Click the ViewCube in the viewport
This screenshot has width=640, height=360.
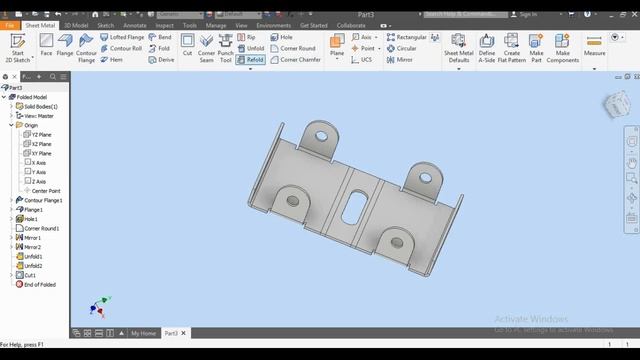click(617, 104)
